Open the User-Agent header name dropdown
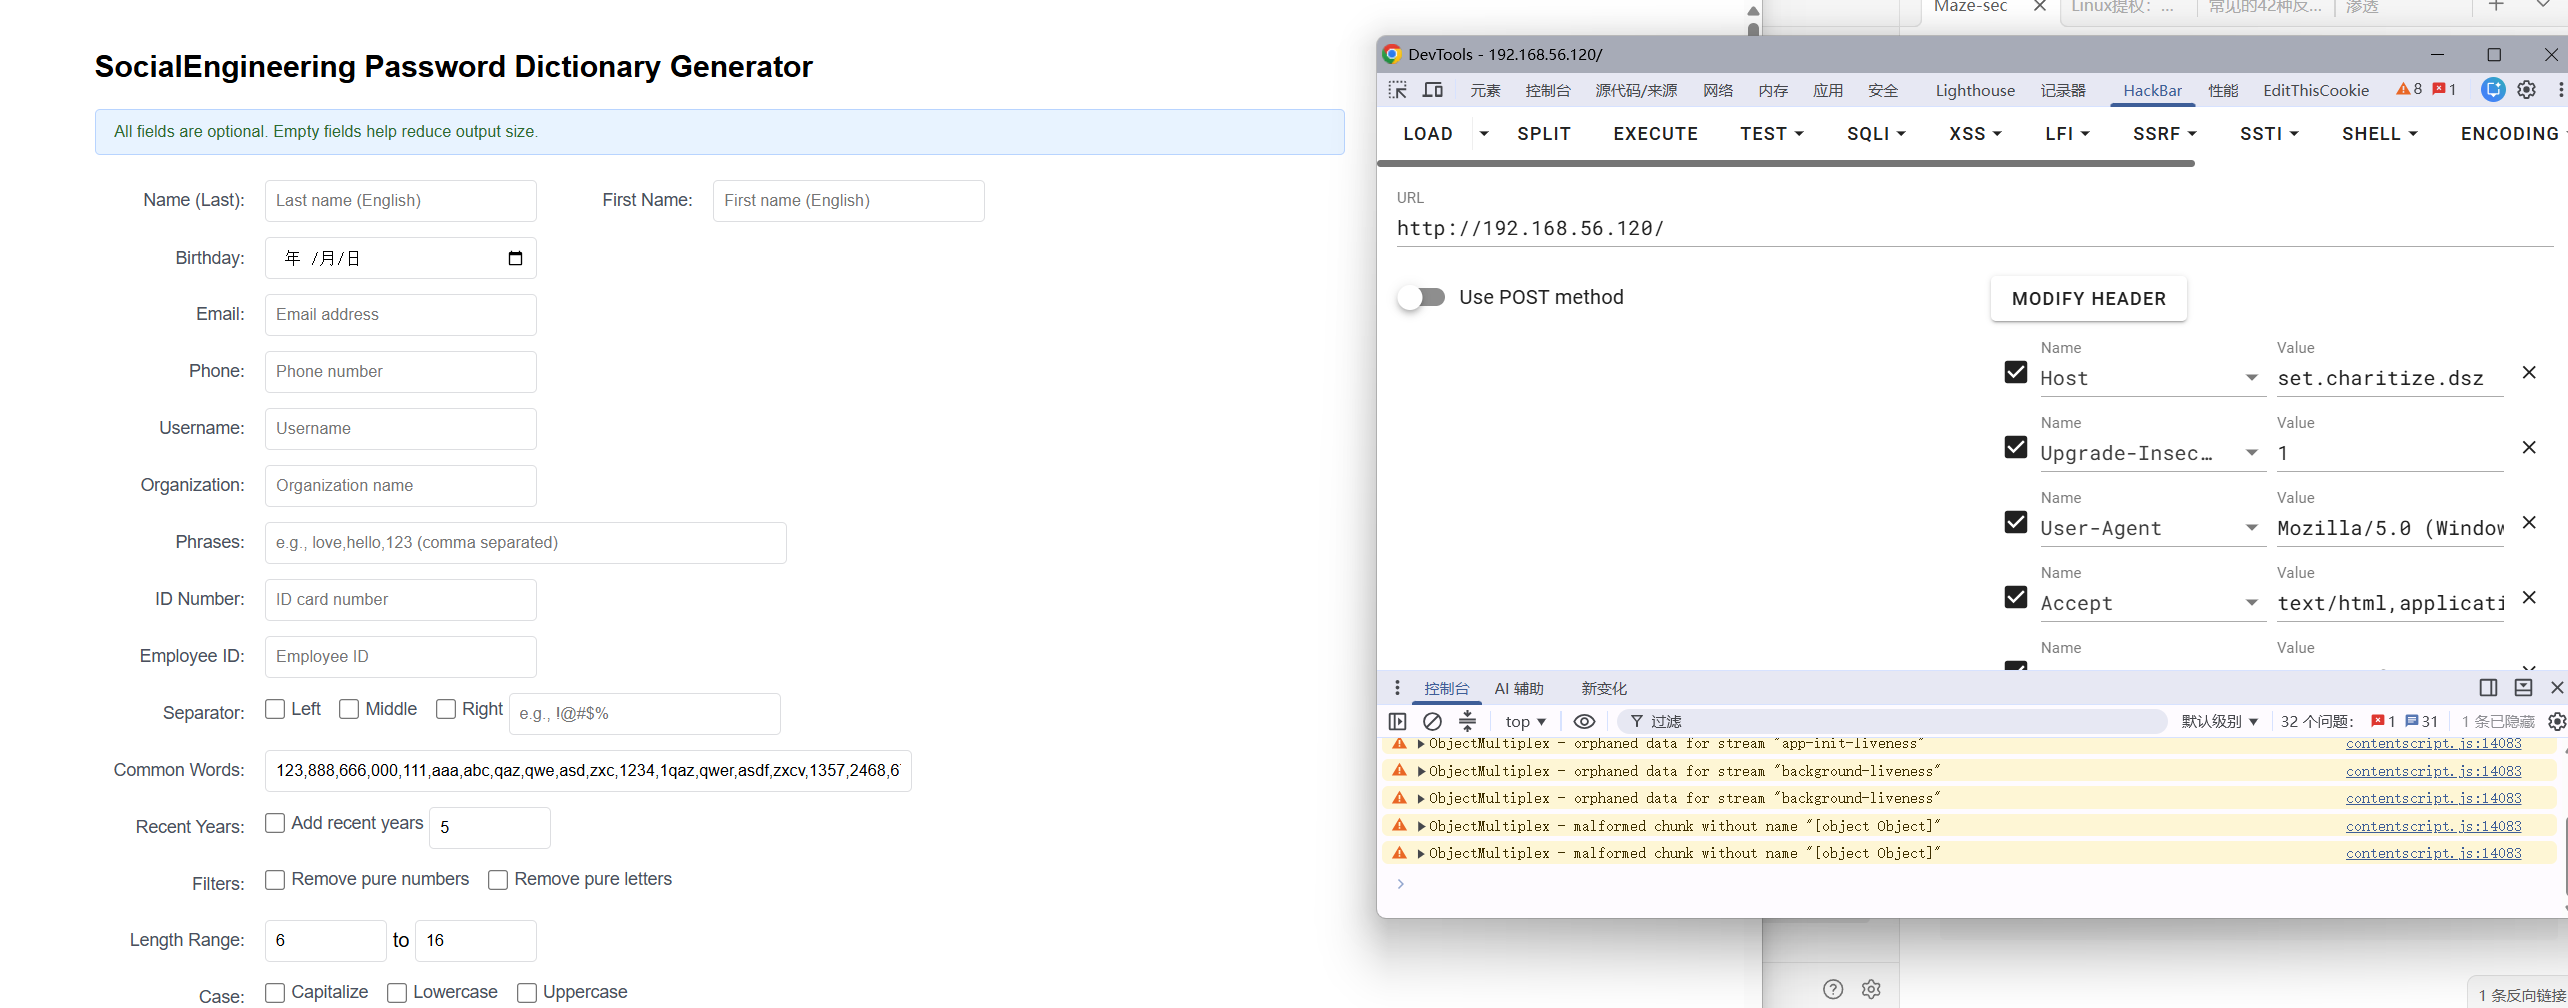This screenshot has width=2568, height=1008. tap(2252, 528)
